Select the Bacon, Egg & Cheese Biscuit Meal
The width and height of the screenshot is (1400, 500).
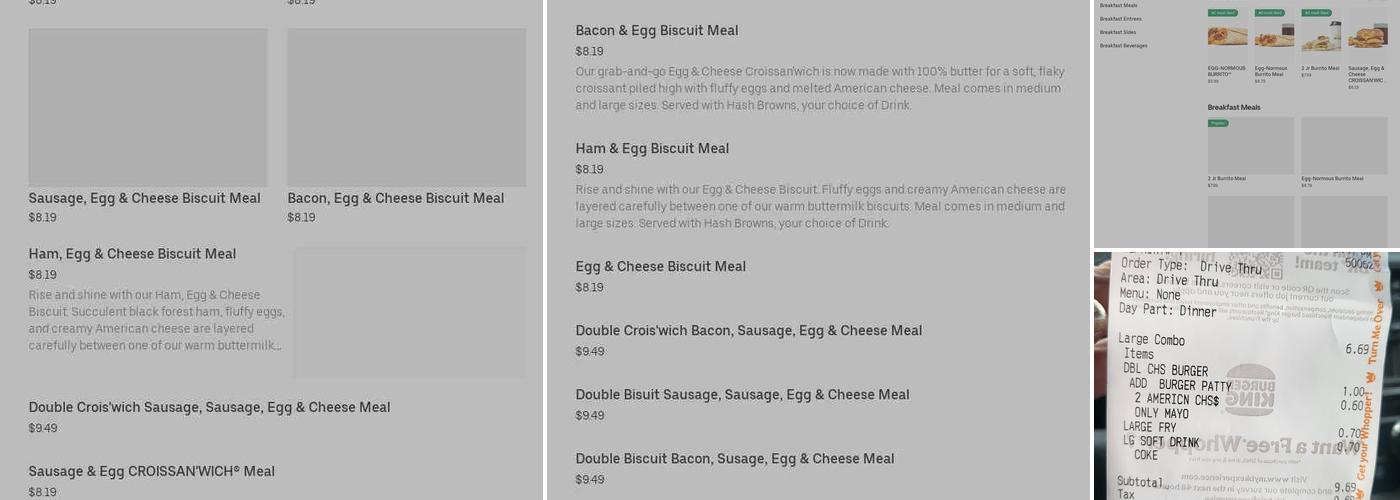coord(395,198)
